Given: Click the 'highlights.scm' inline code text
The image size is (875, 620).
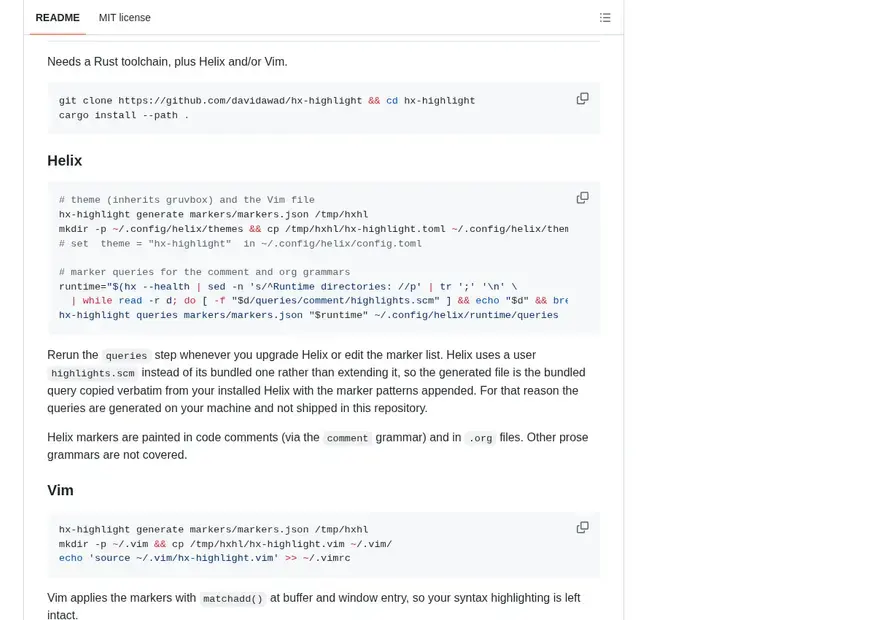Looking at the screenshot, I should coord(93,373).
